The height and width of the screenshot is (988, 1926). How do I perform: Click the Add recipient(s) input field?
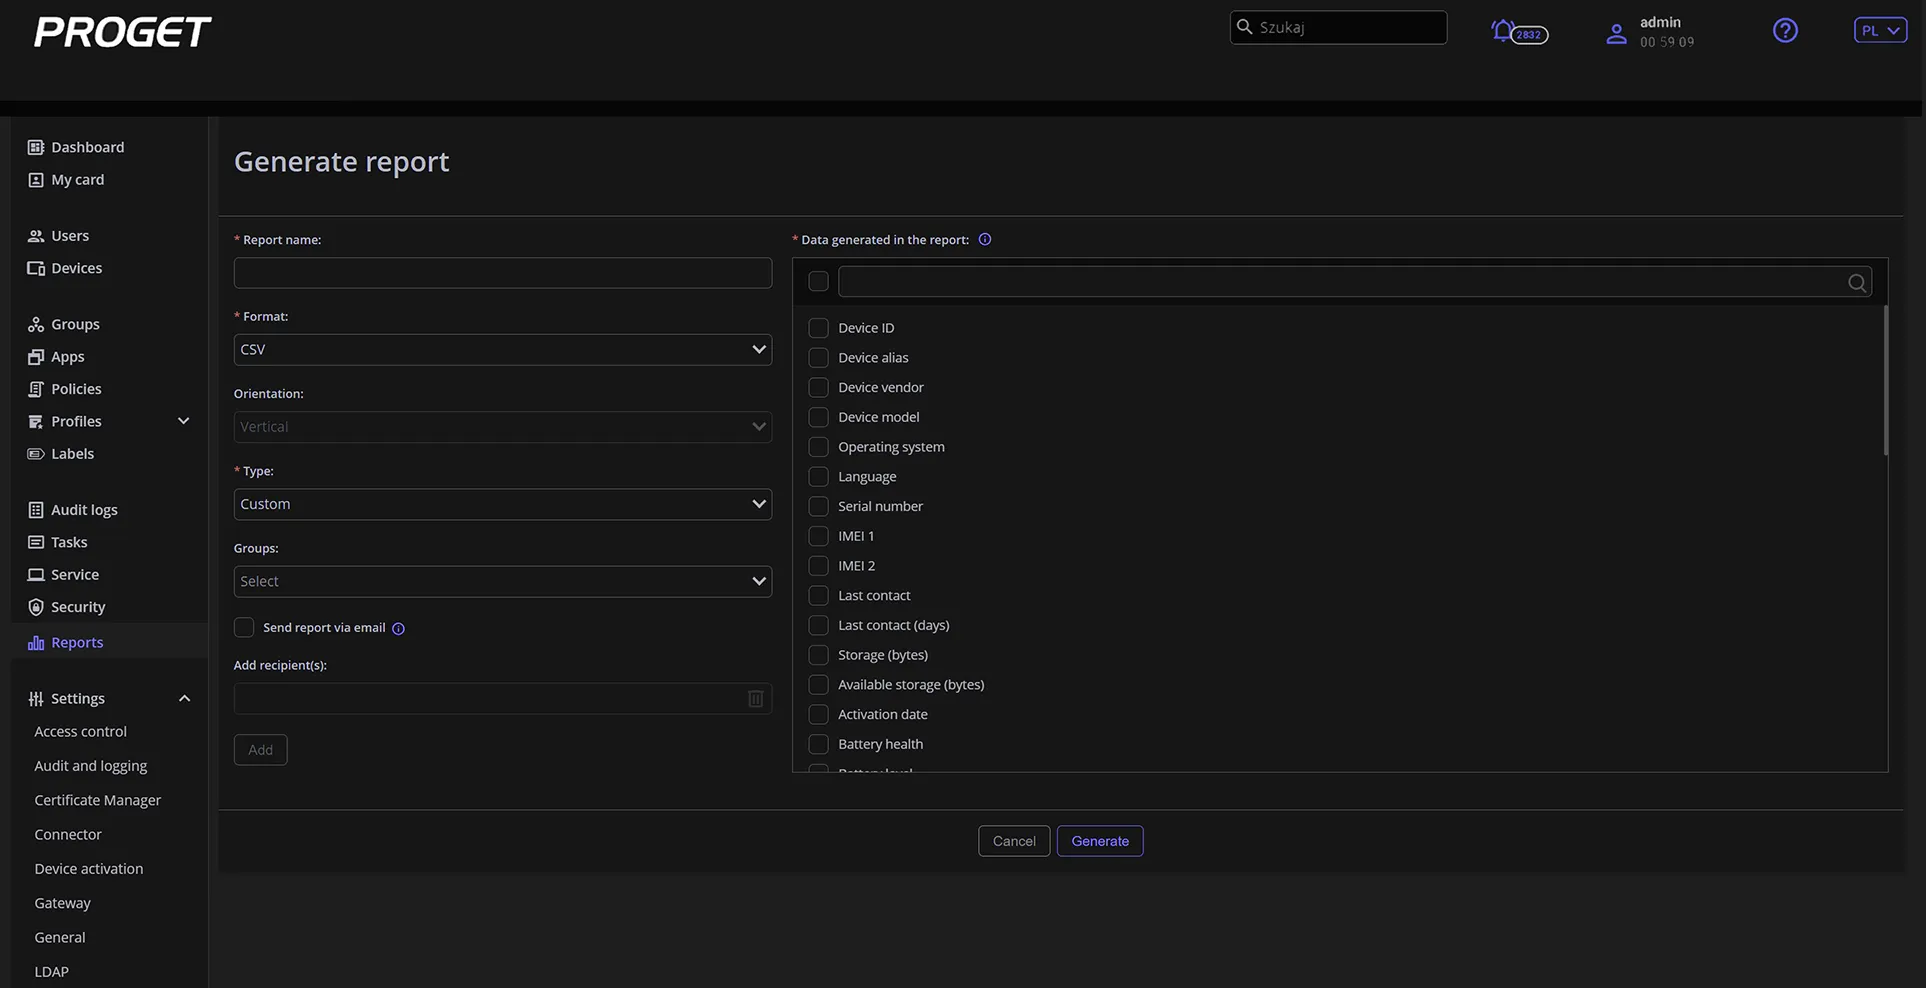pyautogui.click(x=503, y=699)
